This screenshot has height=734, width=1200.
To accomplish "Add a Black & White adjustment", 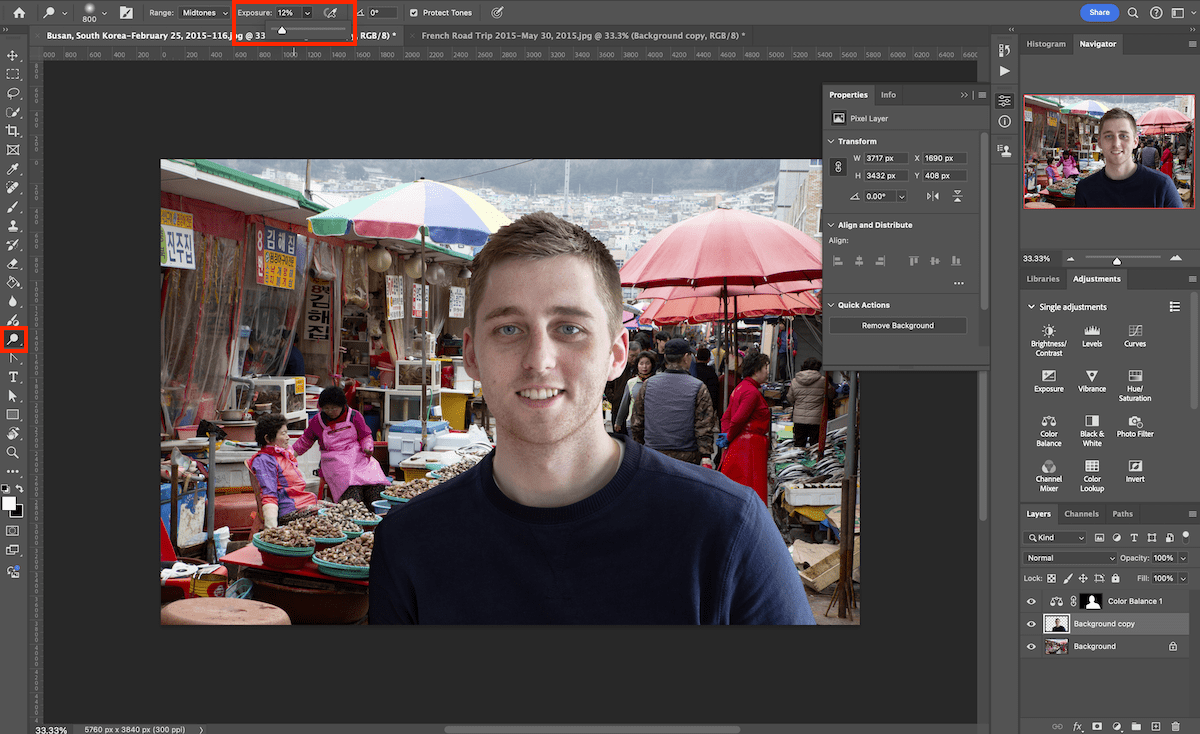I will click(x=1091, y=424).
